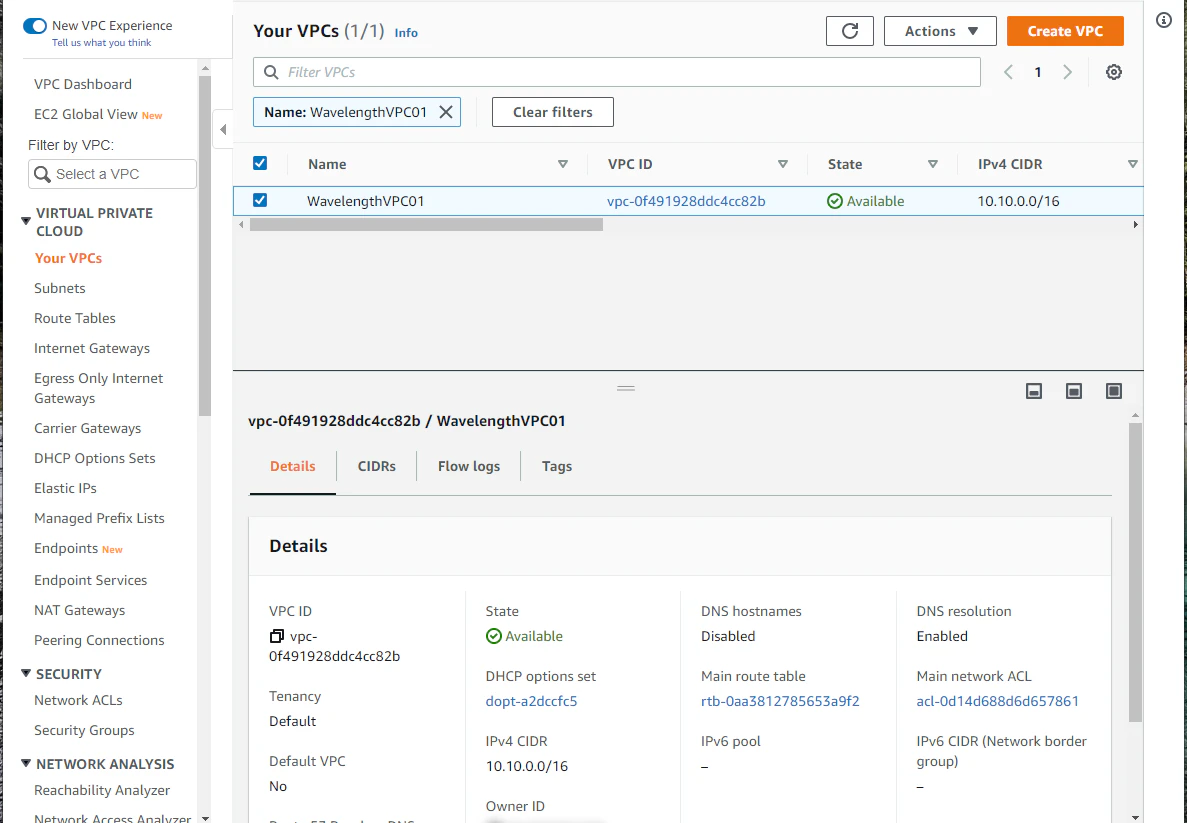Open Security Groups page
Viewport: 1187px width, 823px height.
pyautogui.click(x=84, y=731)
